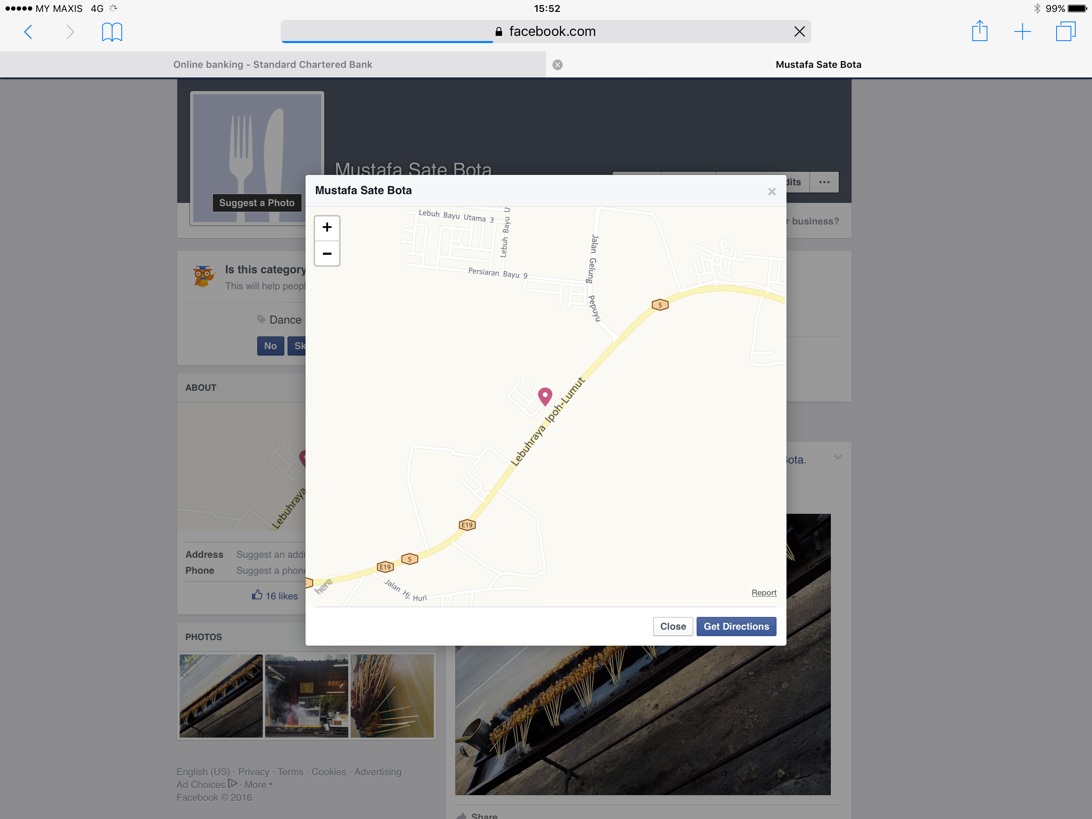Click the Ad Choices footer link
Viewport: 1092px width, 819px height.
click(x=207, y=784)
